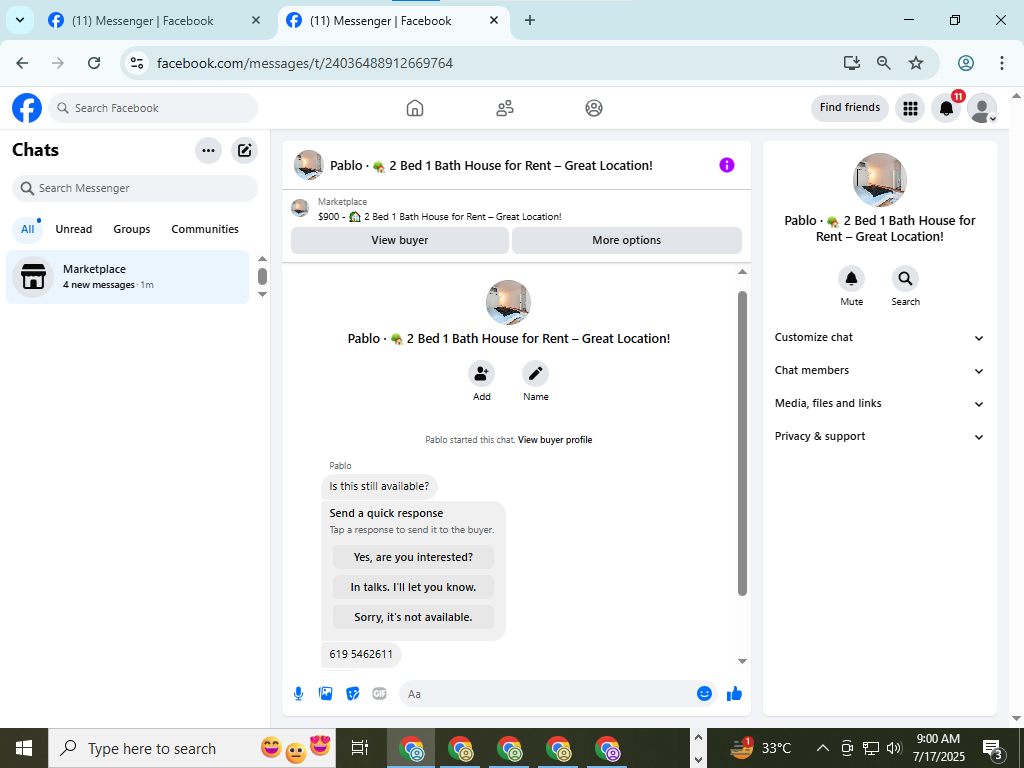1024x768 pixels.
Task: Select the All chats filter
Action: click(x=27, y=229)
